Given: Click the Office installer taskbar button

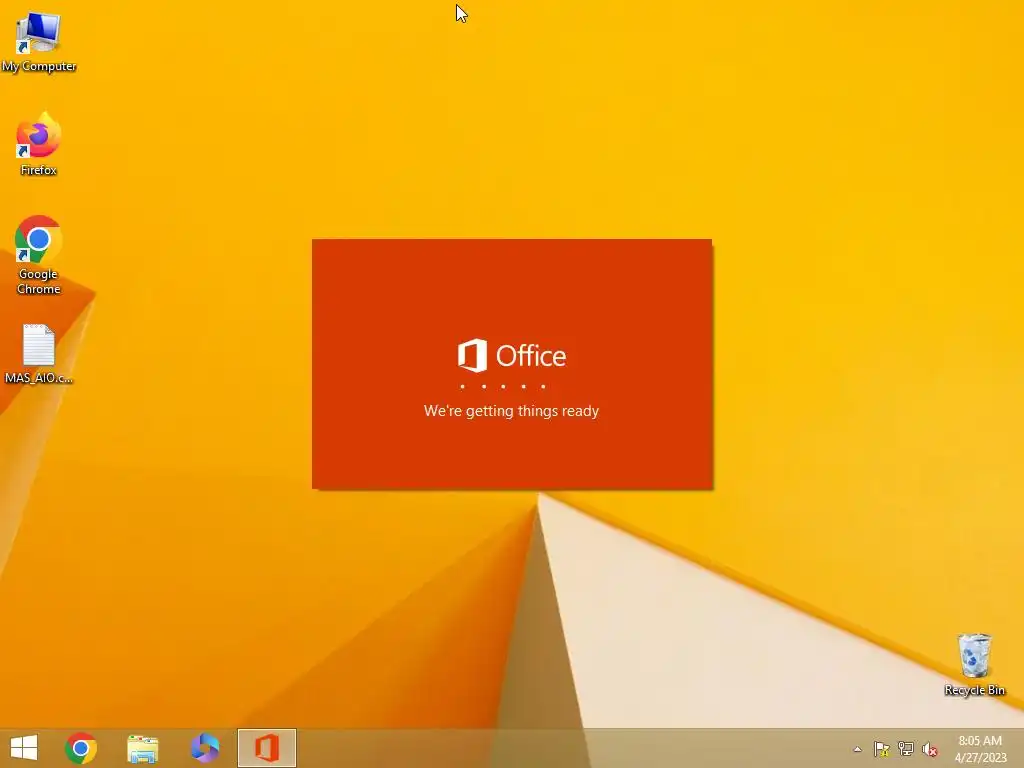Looking at the screenshot, I should point(266,748).
